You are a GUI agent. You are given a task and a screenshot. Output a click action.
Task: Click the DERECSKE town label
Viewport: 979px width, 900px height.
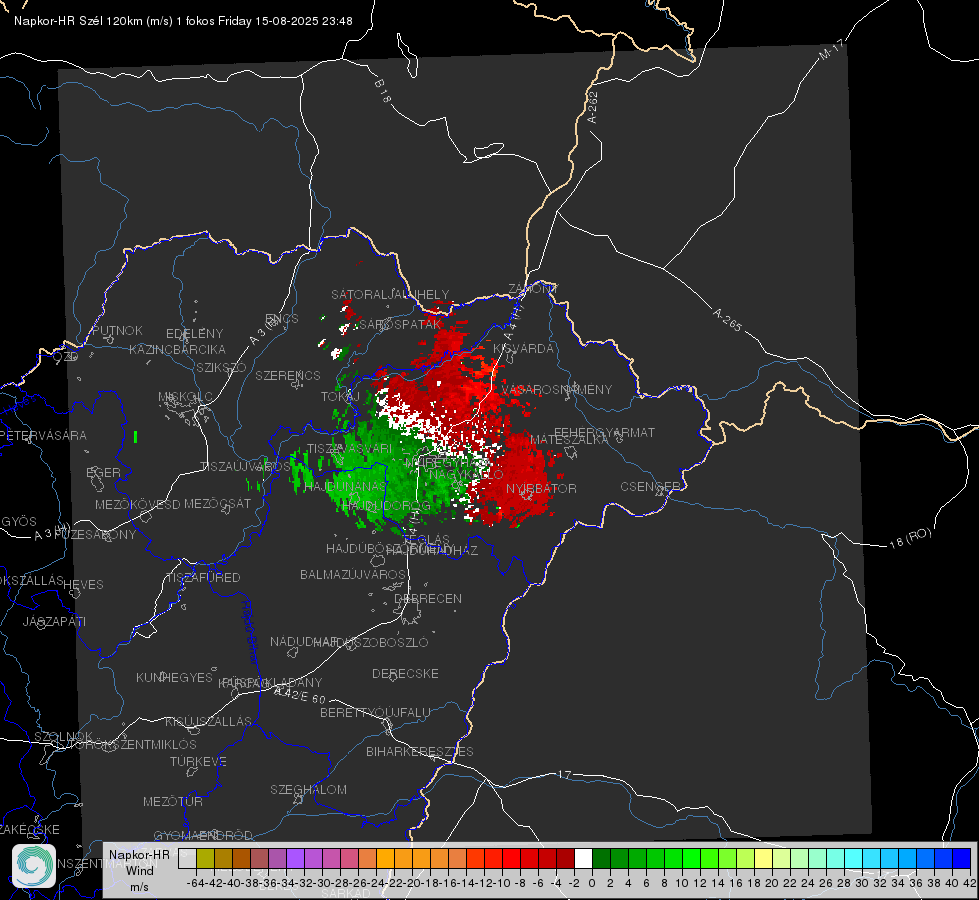pos(405,673)
